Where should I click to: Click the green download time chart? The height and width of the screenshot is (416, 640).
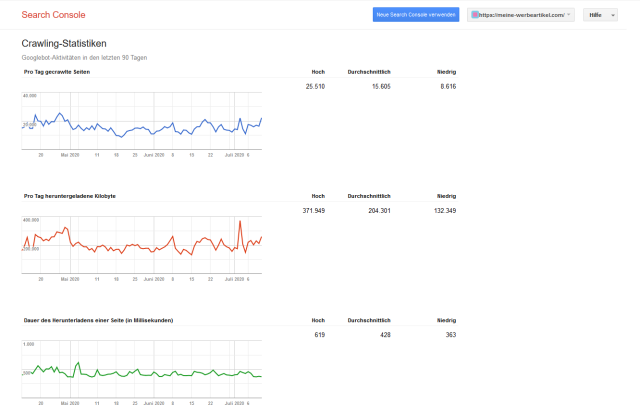click(x=142, y=369)
